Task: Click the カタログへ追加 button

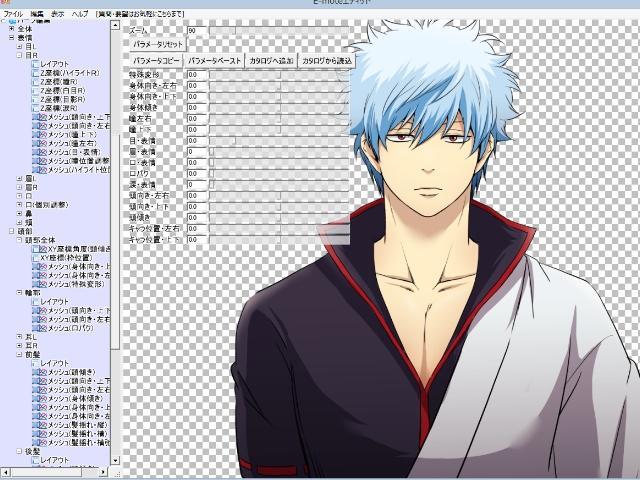Action: click(271, 61)
